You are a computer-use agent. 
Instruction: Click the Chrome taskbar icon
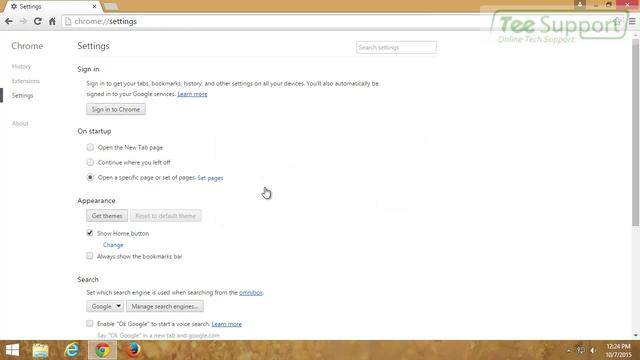pyautogui.click(x=102, y=350)
